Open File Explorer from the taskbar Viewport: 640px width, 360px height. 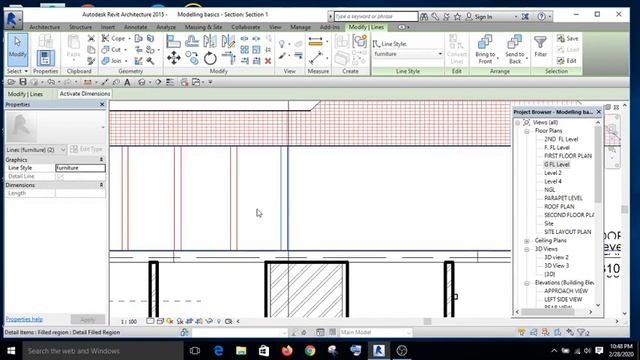point(241,351)
